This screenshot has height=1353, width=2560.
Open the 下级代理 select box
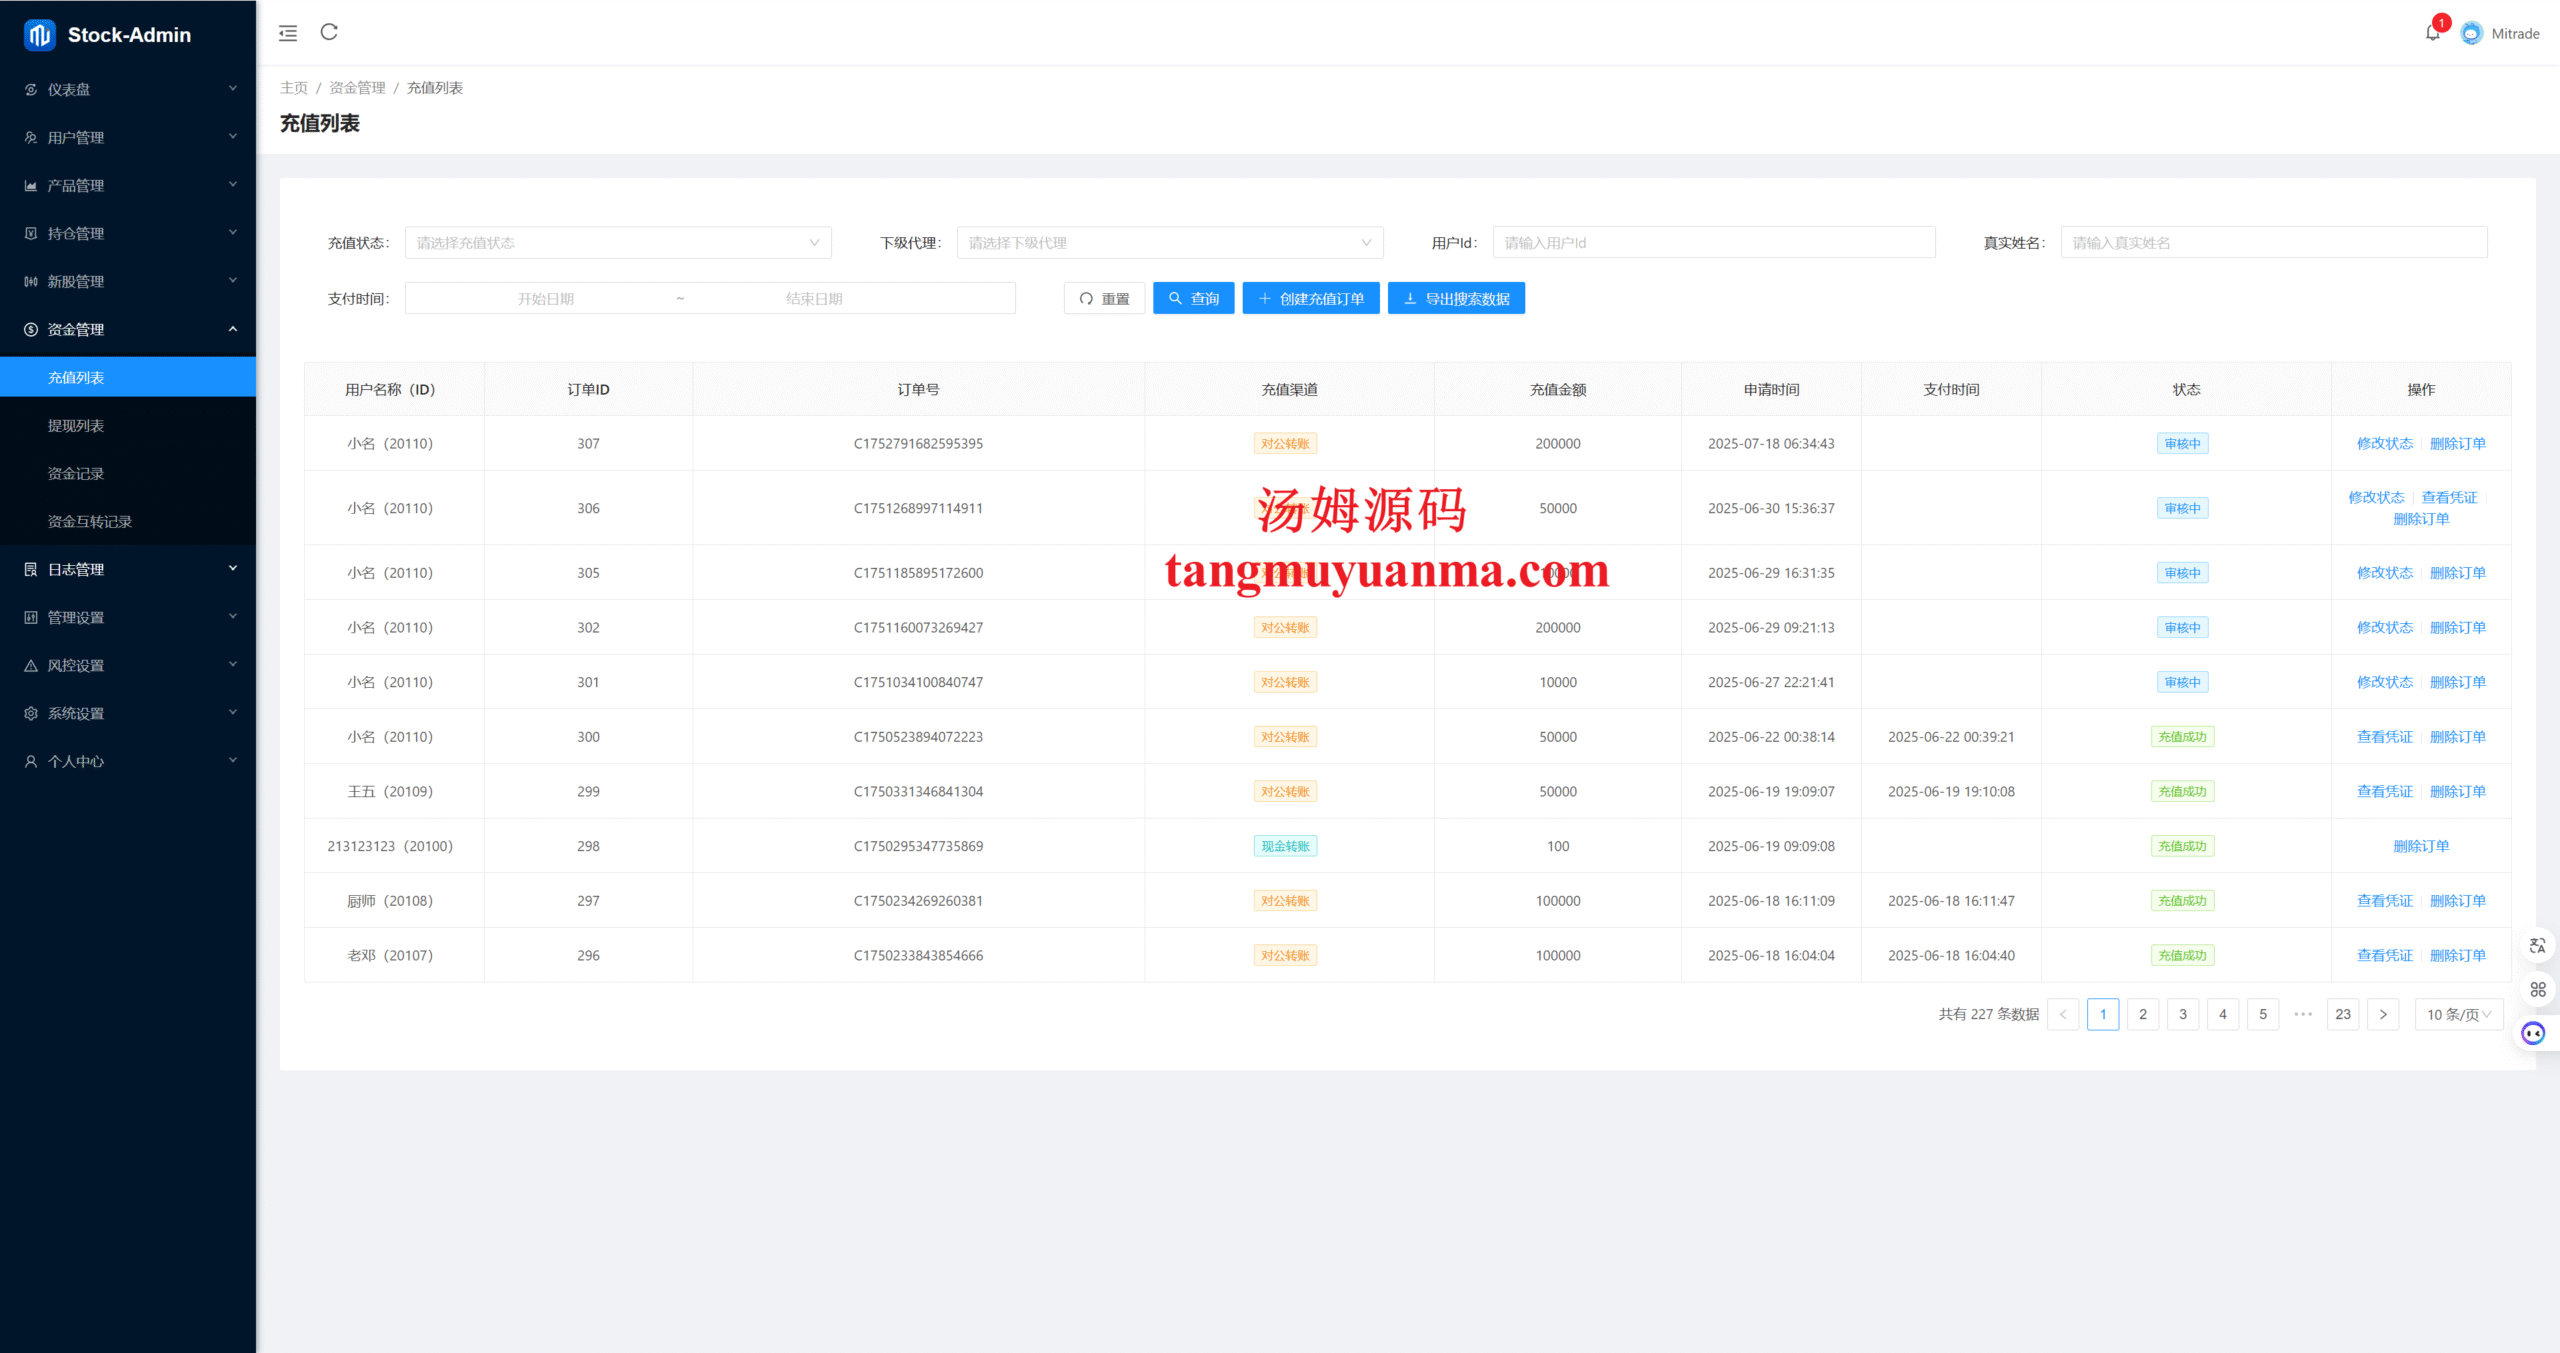click(1170, 242)
